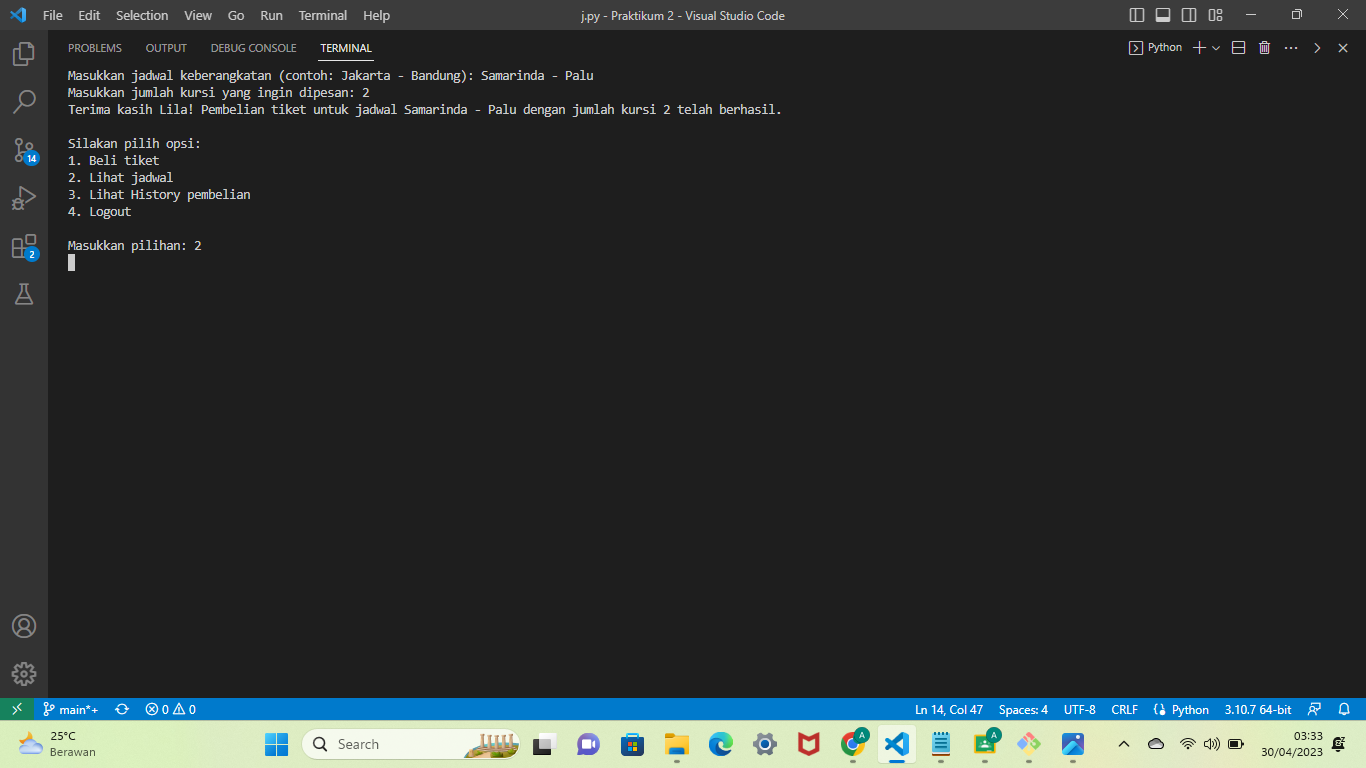The width and height of the screenshot is (1366, 768).
Task: Split the terminal pane
Action: click(x=1238, y=48)
